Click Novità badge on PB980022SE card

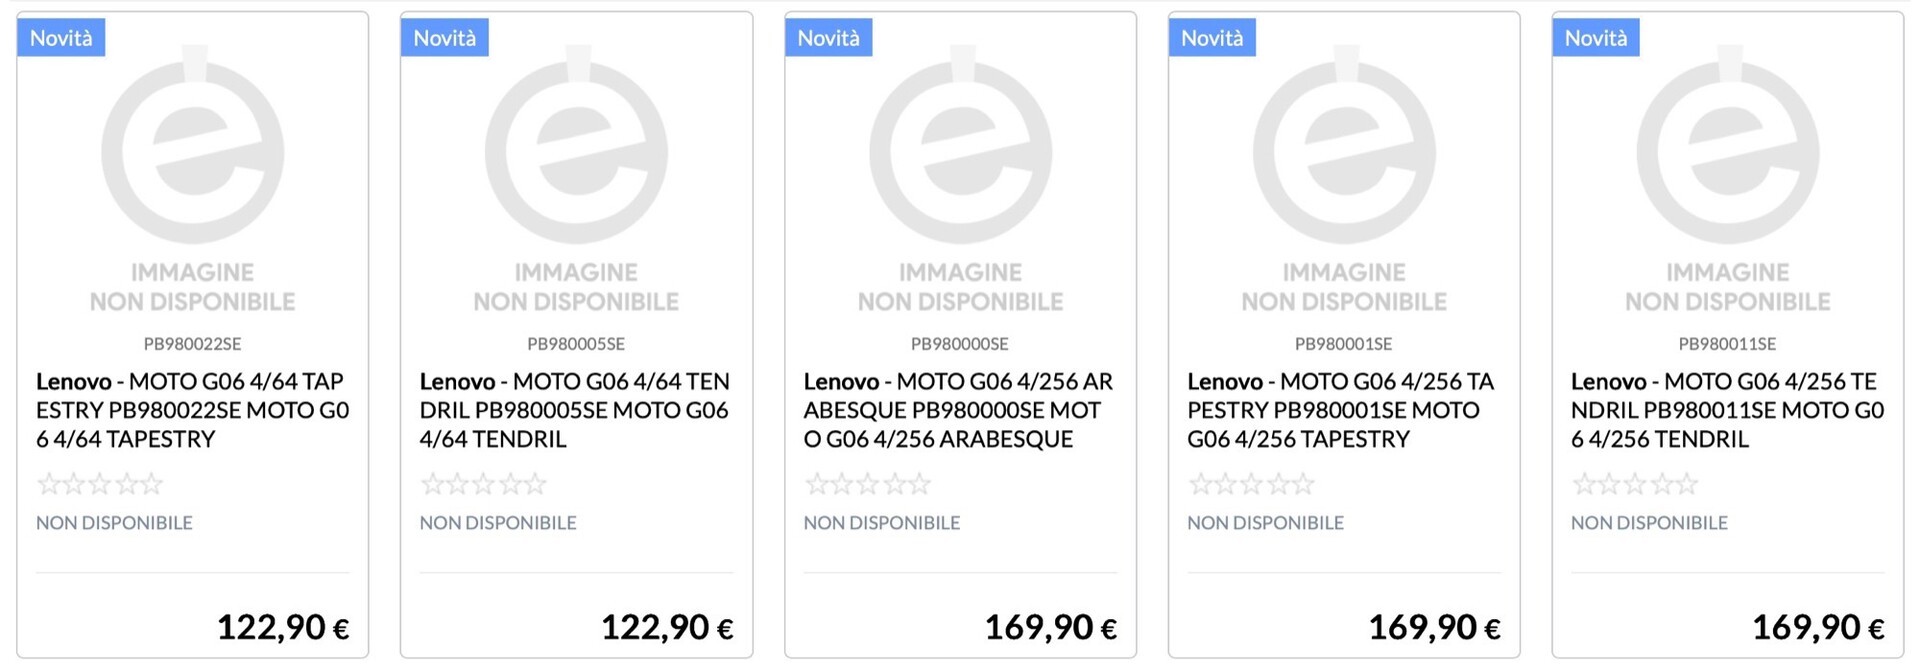[x=61, y=38]
